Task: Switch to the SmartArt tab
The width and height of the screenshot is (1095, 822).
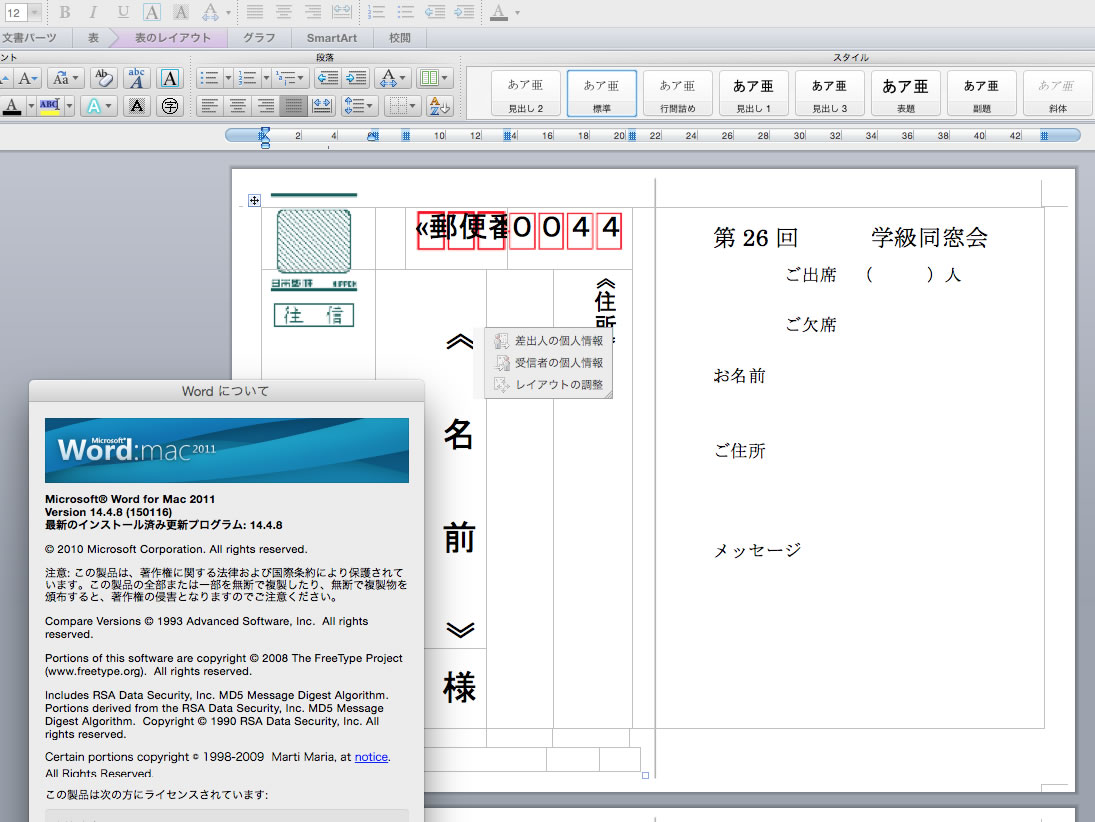Action: coord(332,38)
